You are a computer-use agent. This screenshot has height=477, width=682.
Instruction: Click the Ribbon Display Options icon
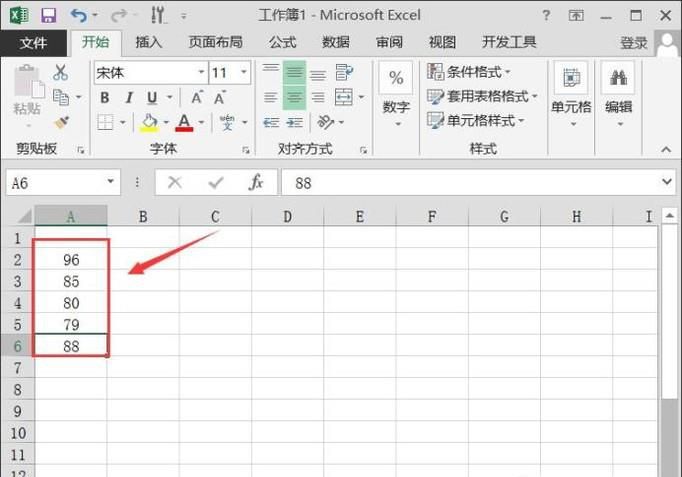(x=576, y=16)
